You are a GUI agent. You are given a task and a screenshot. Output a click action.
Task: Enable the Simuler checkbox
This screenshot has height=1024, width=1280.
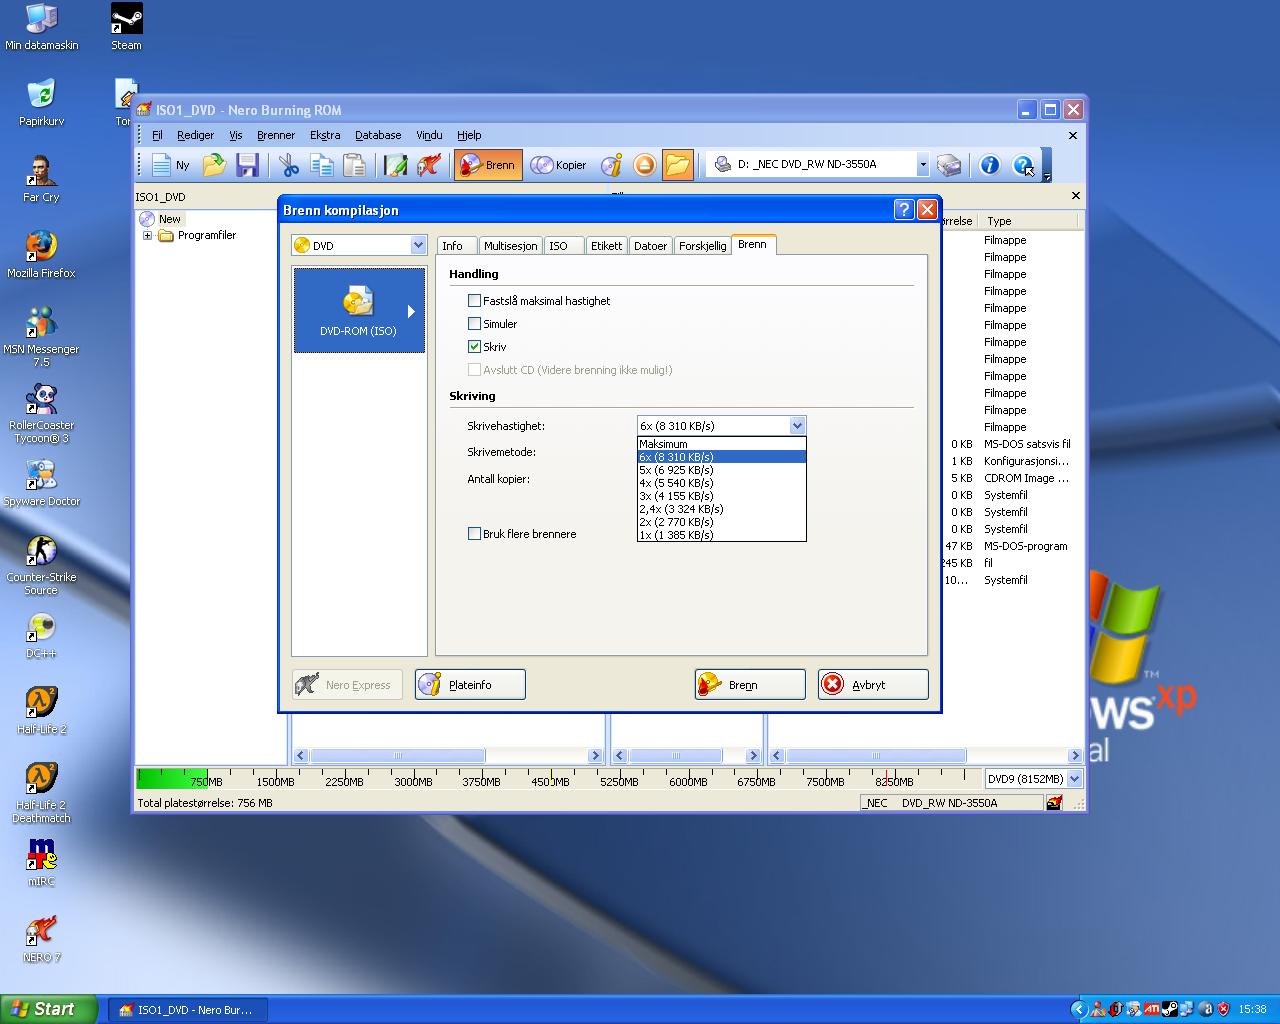pos(474,323)
